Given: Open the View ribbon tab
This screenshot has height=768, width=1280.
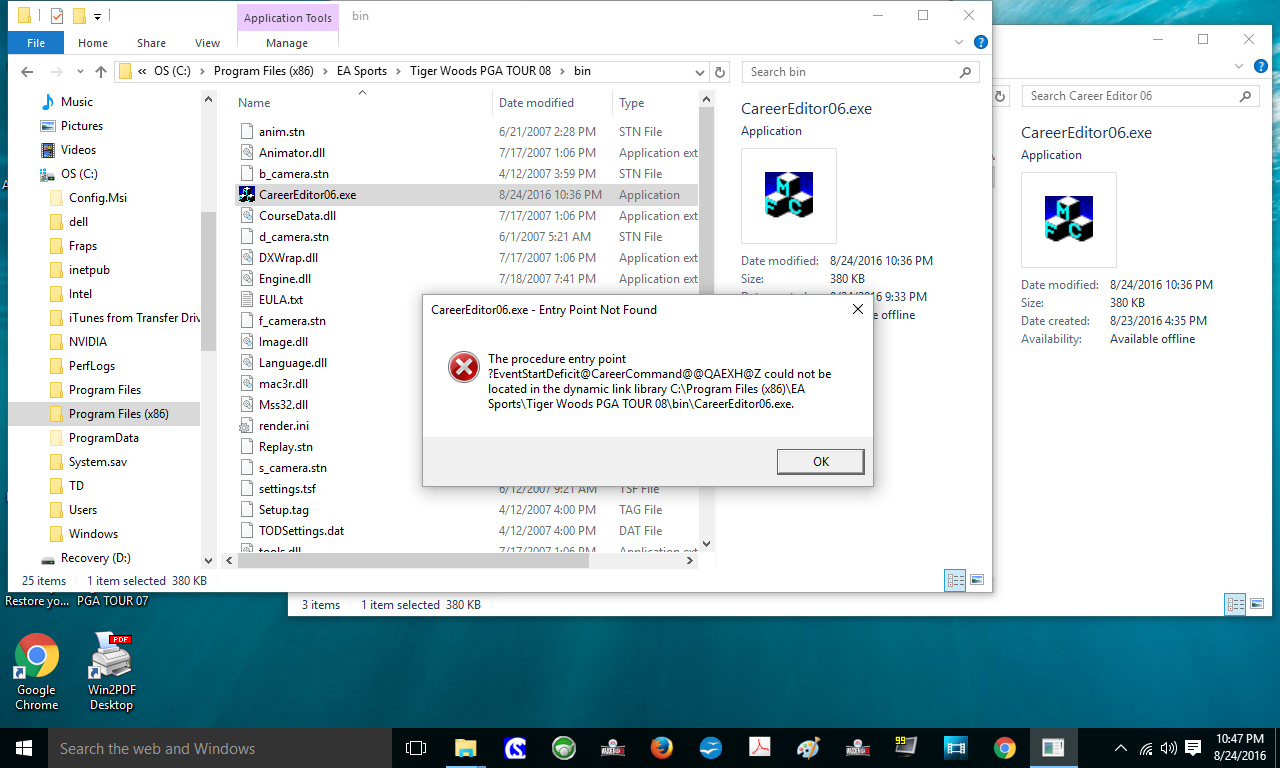Looking at the screenshot, I should pos(208,43).
